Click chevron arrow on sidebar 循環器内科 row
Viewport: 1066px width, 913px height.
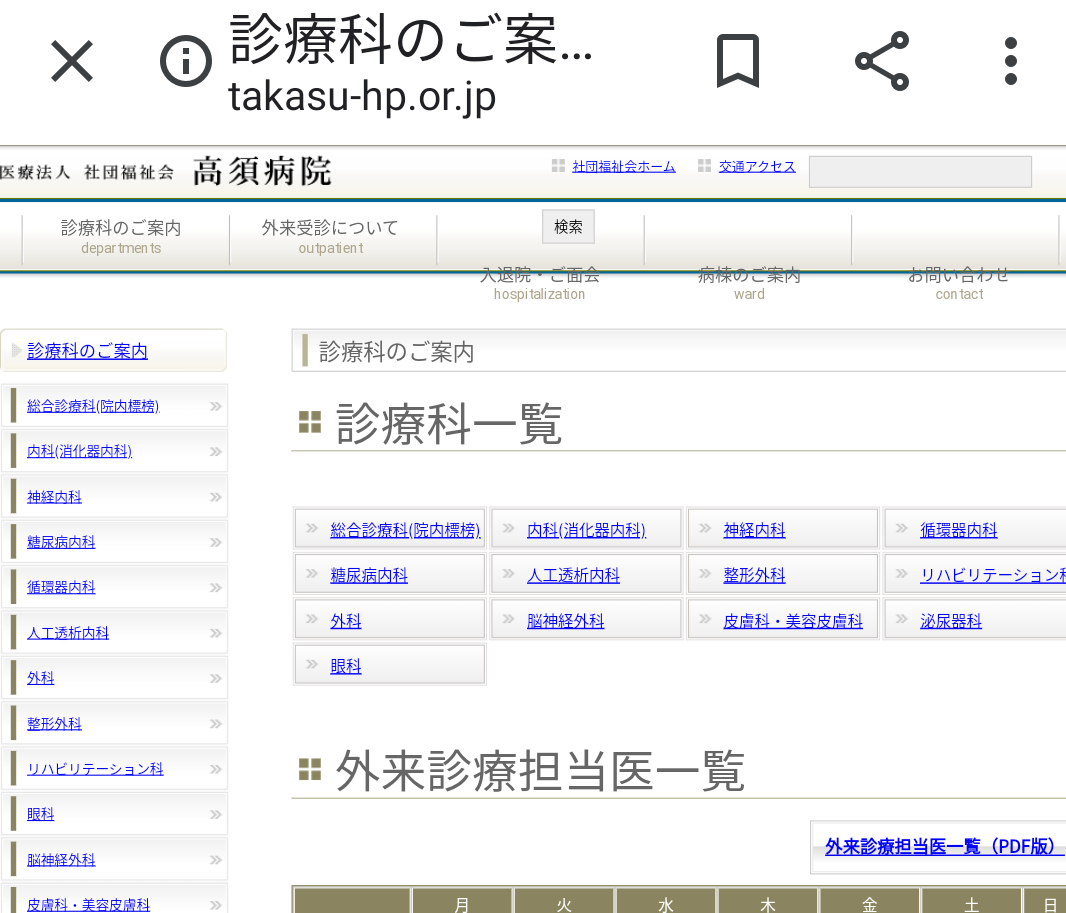click(216, 587)
